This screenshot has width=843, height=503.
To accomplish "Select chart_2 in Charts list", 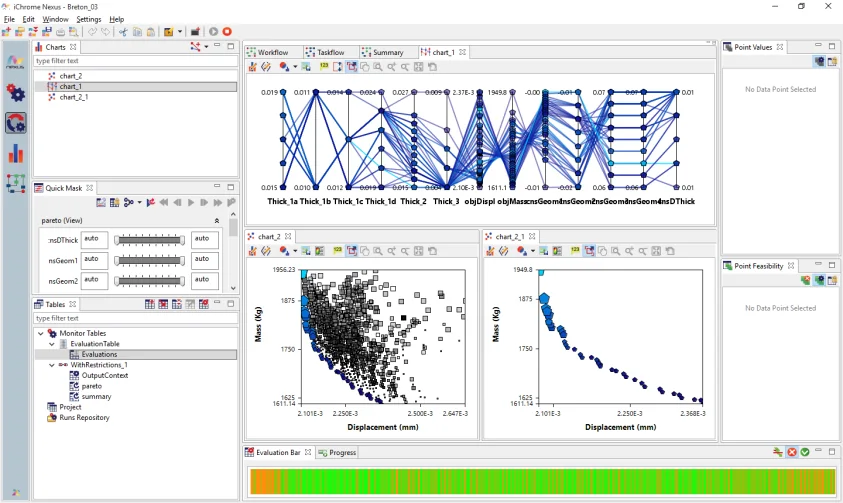I will tap(70, 76).
